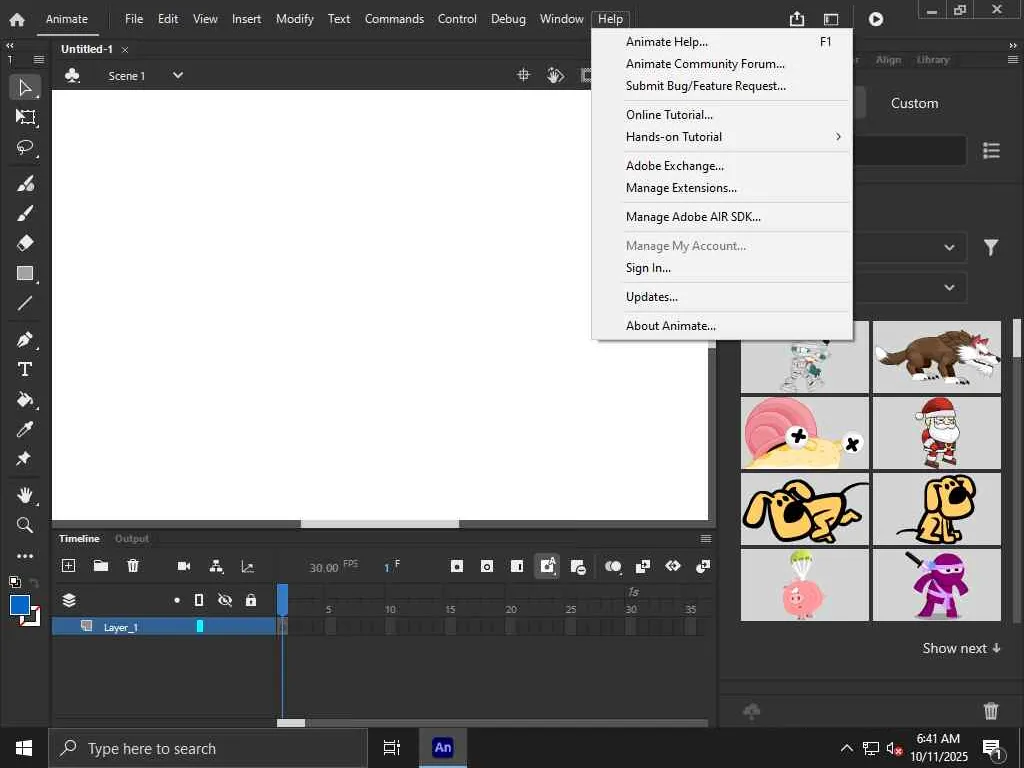Toggle Auto Keyframe button in timeline
This screenshot has height=768, width=1024.
(547, 566)
